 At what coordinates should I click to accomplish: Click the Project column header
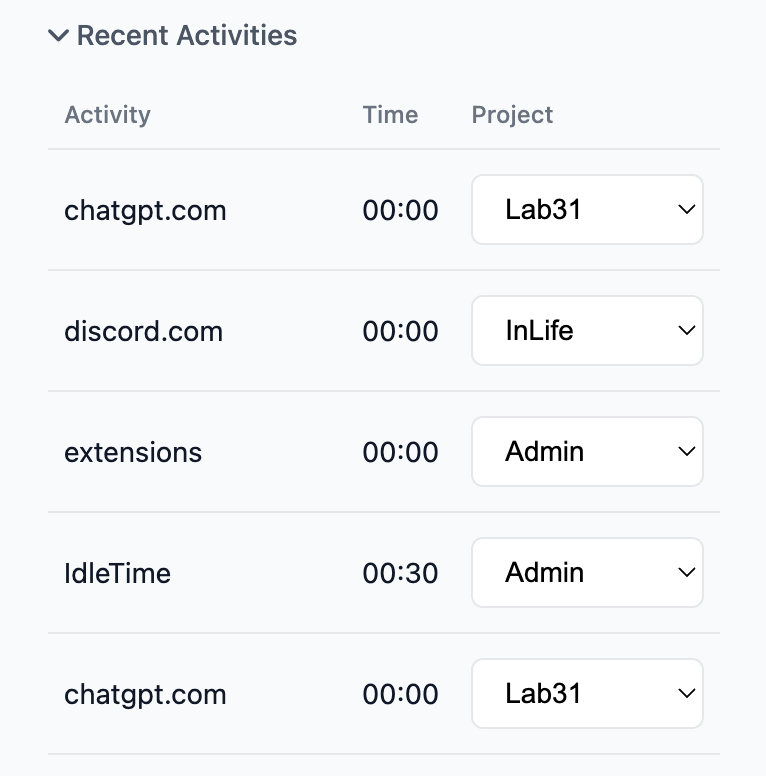tap(512, 115)
